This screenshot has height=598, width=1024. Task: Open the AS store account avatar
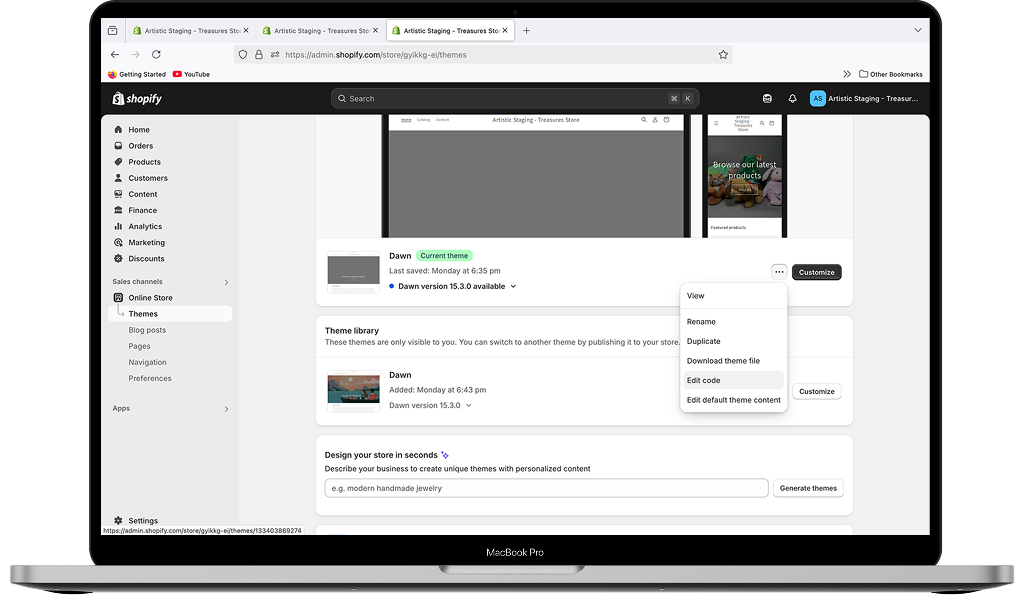[x=818, y=99]
